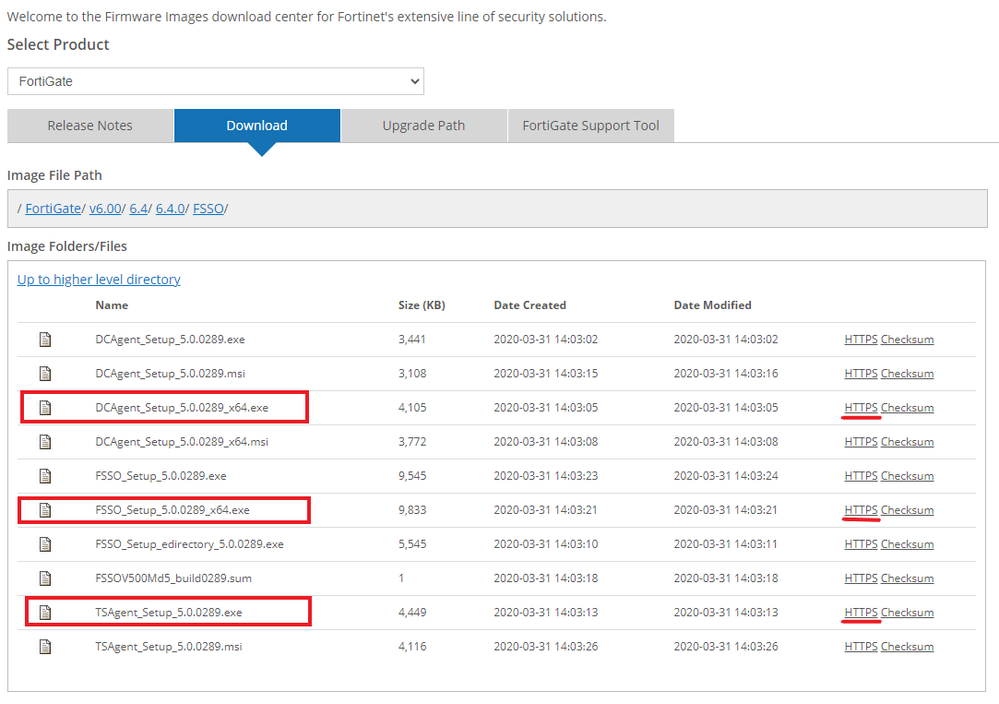Download DCAgent_Setup_5.0.0289_x64.exe via HTTPS
The height and width of the screenshot is (704, 999).
pyautogui.click(x=861, y=408)
